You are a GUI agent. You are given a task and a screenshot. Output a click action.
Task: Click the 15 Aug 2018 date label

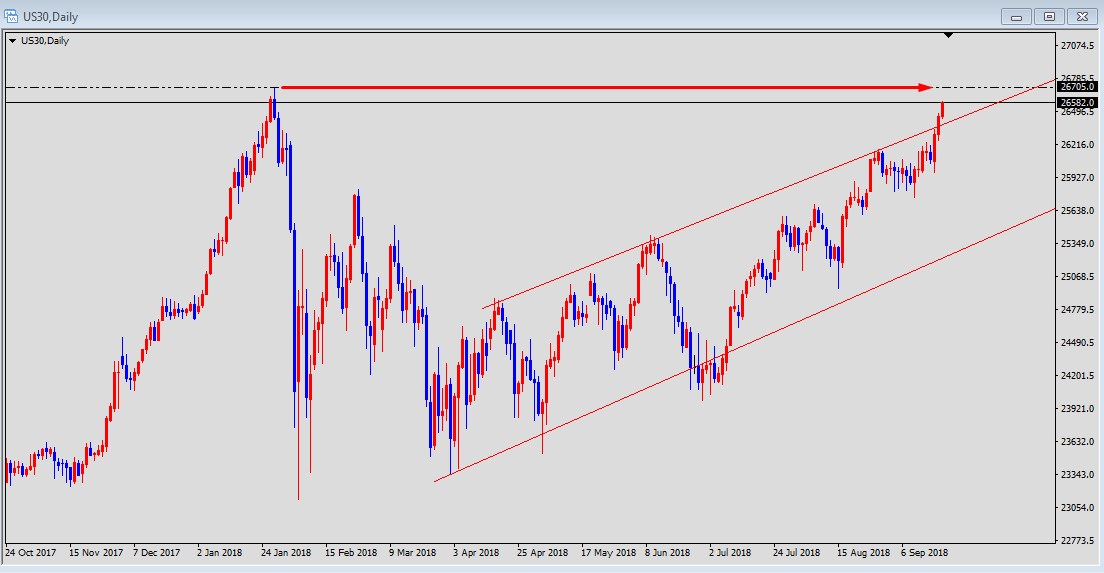863,553
